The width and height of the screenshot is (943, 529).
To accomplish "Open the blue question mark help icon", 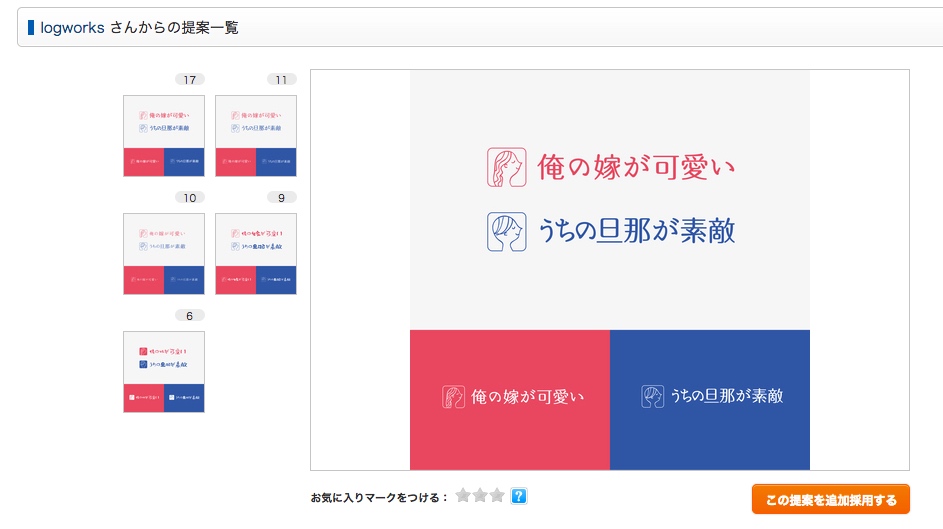I will [x=518, y=496].
